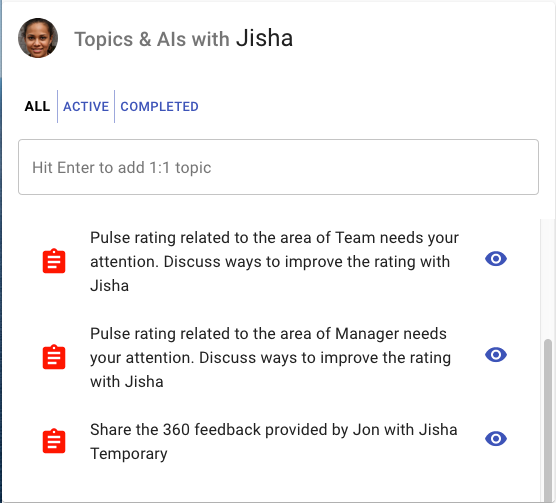Toggle the eye icon for 360 feedback topic

tap(496, 439)
